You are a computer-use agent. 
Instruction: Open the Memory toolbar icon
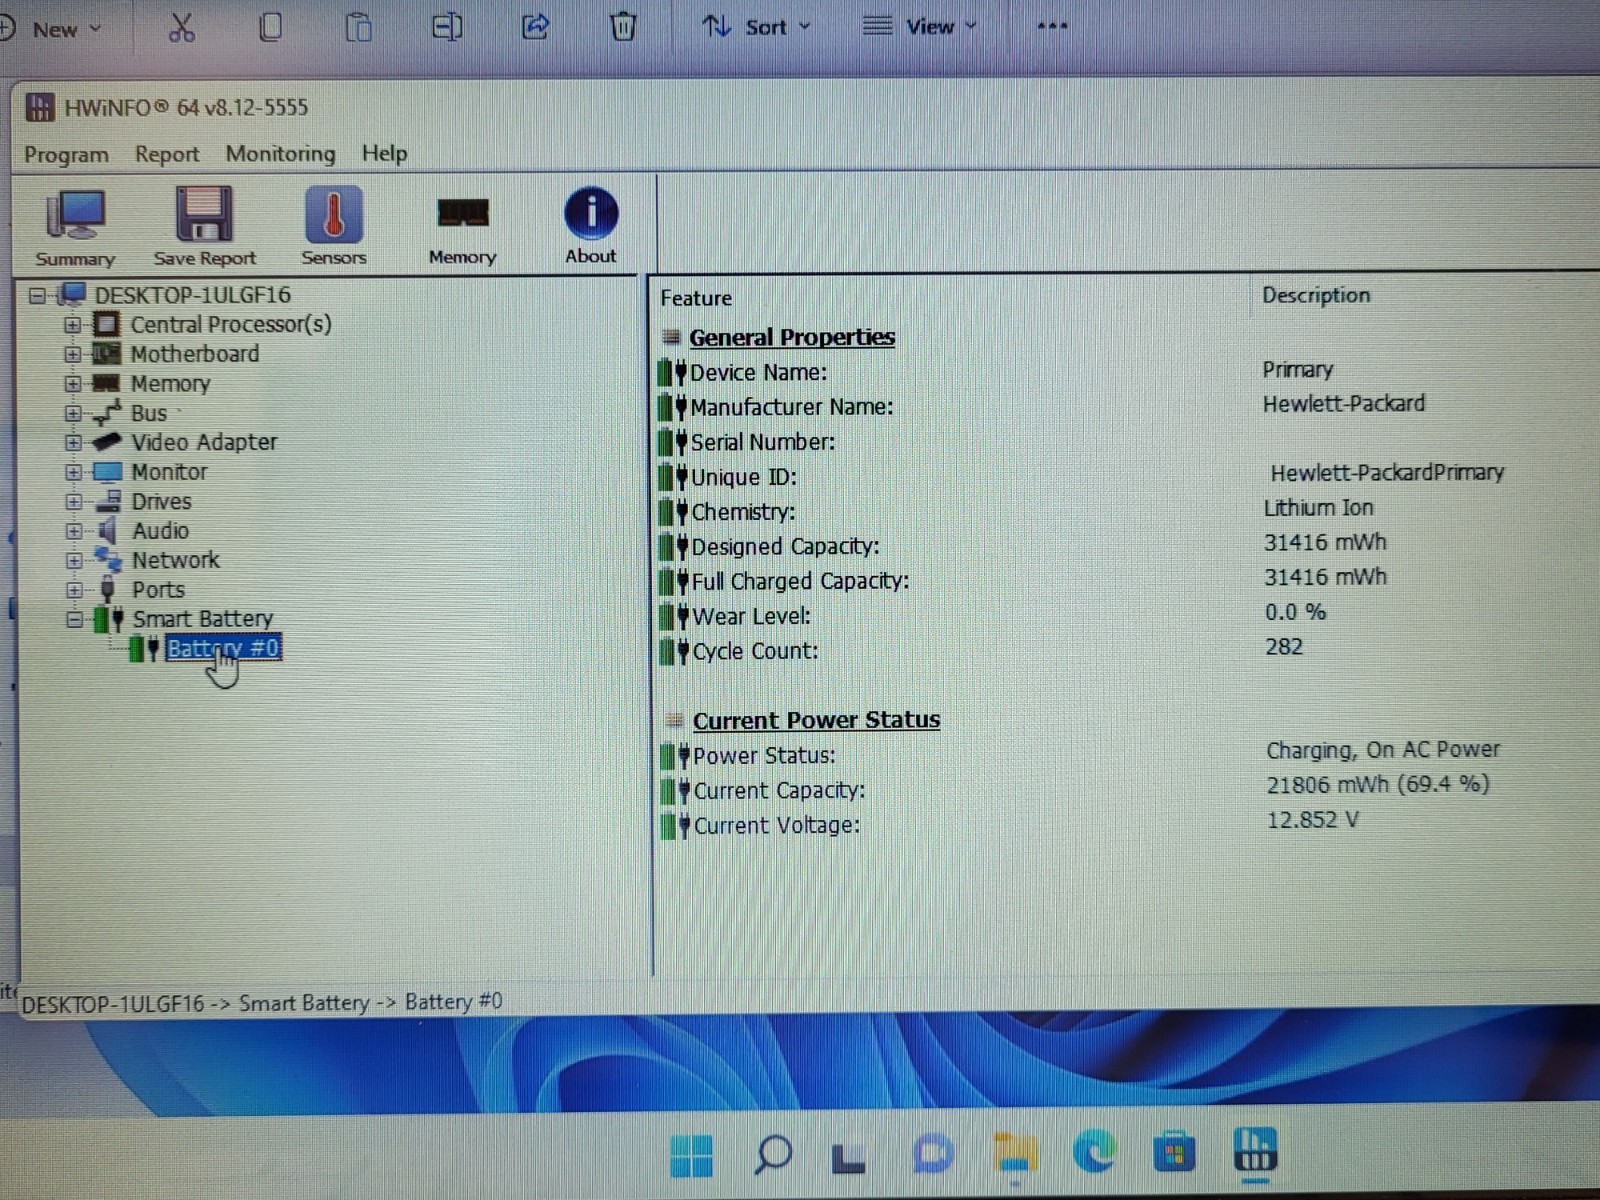click(x=462, y=230)
